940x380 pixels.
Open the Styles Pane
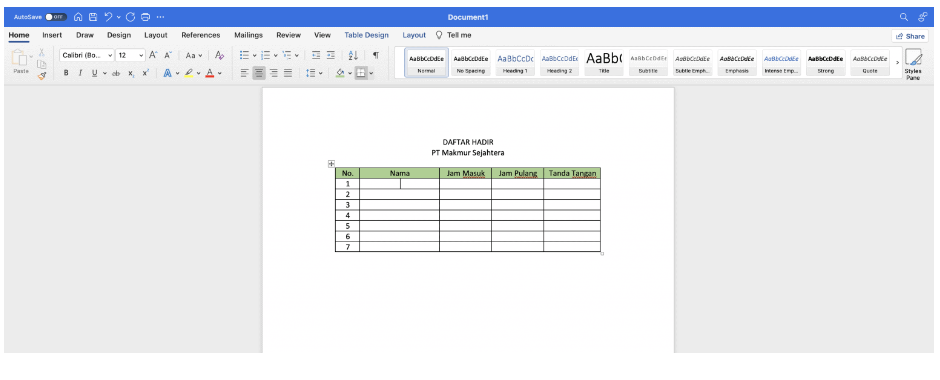[x=914, y=64]
